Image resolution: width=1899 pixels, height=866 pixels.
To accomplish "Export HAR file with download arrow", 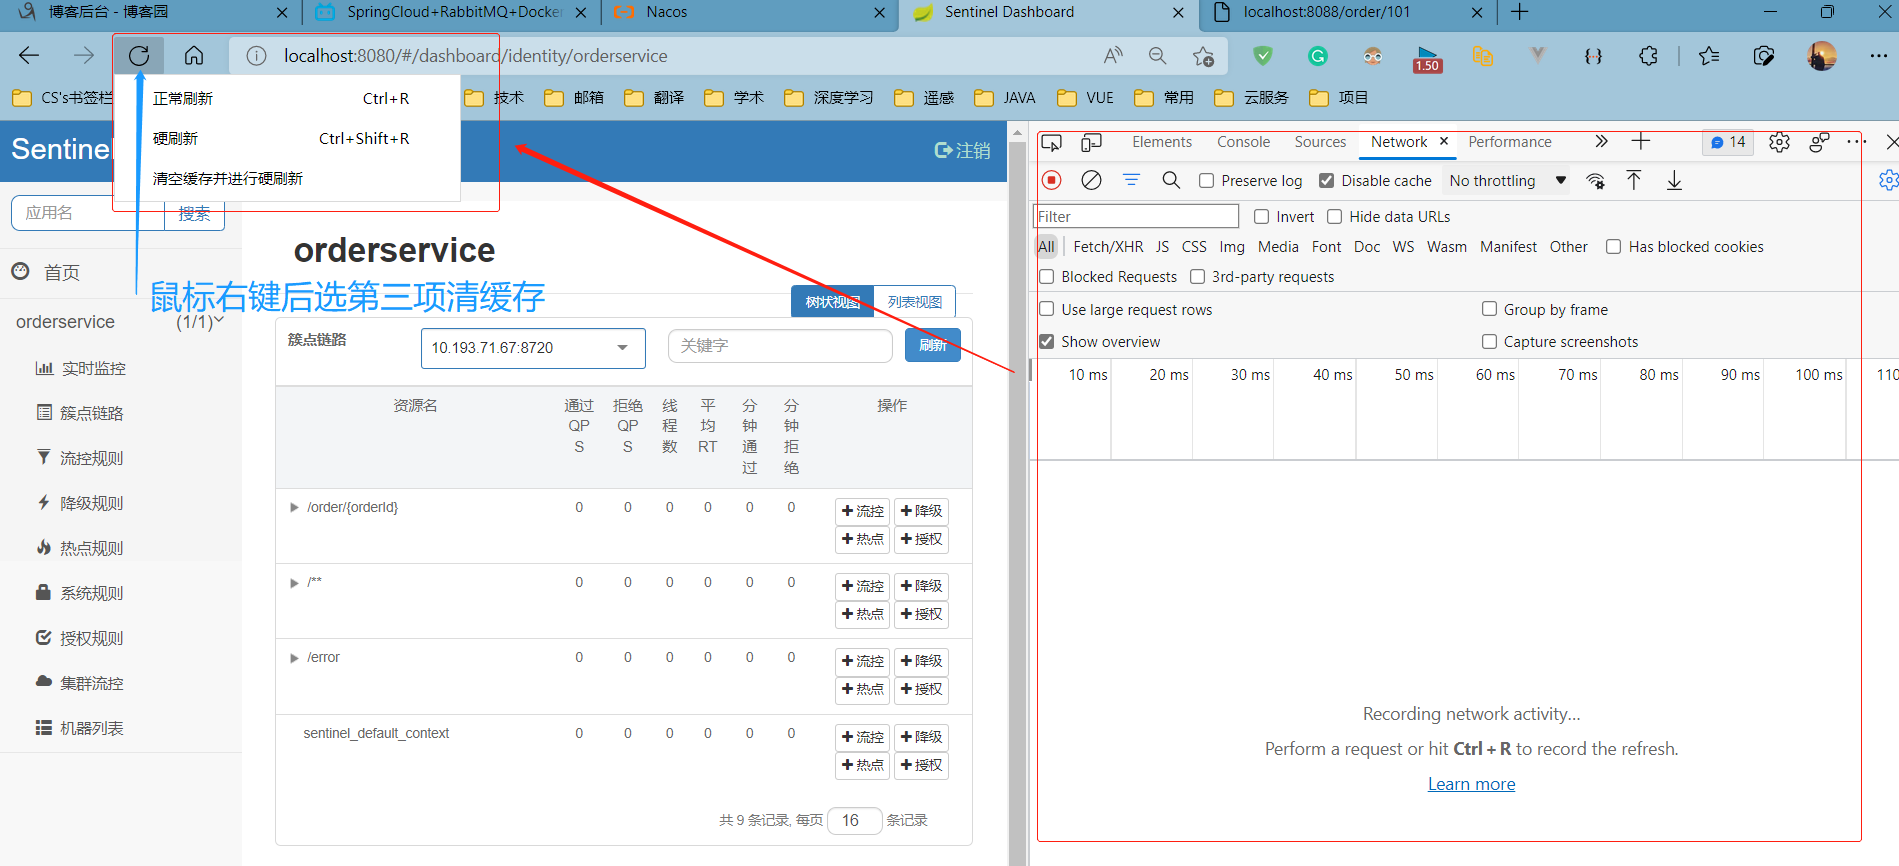I will (x=1674, y=180).
